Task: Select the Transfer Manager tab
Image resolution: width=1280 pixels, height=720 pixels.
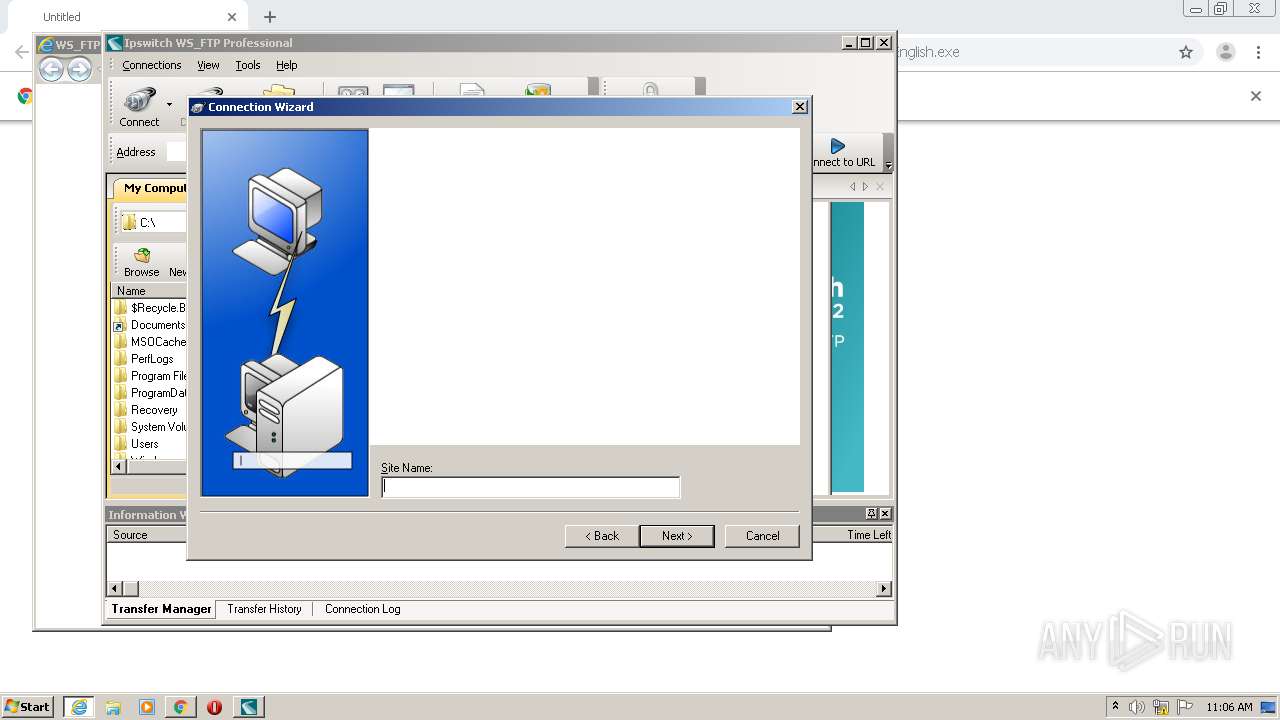Action: [161, 609]
